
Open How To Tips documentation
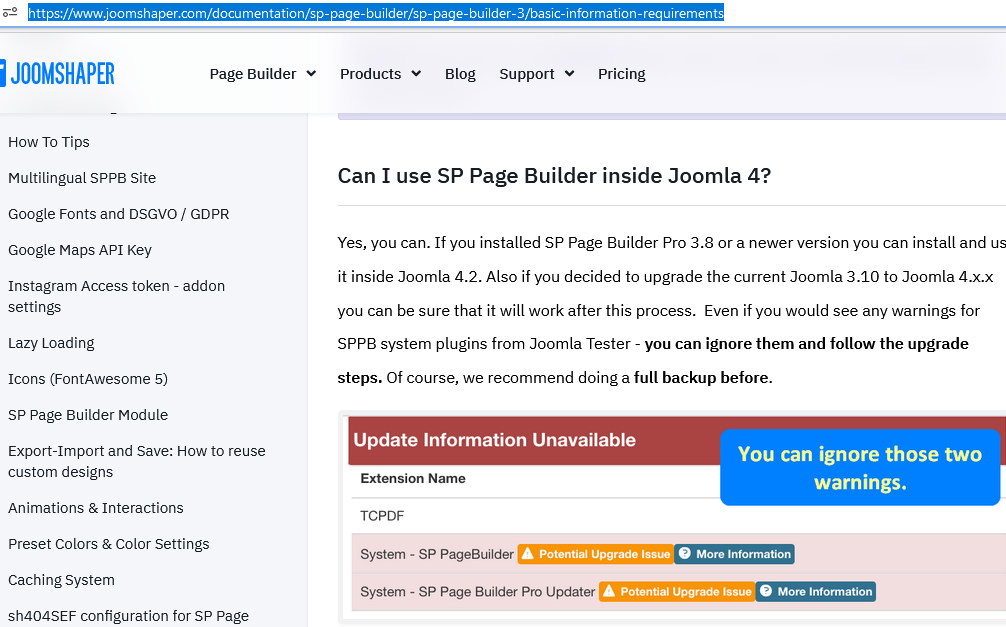49,142
